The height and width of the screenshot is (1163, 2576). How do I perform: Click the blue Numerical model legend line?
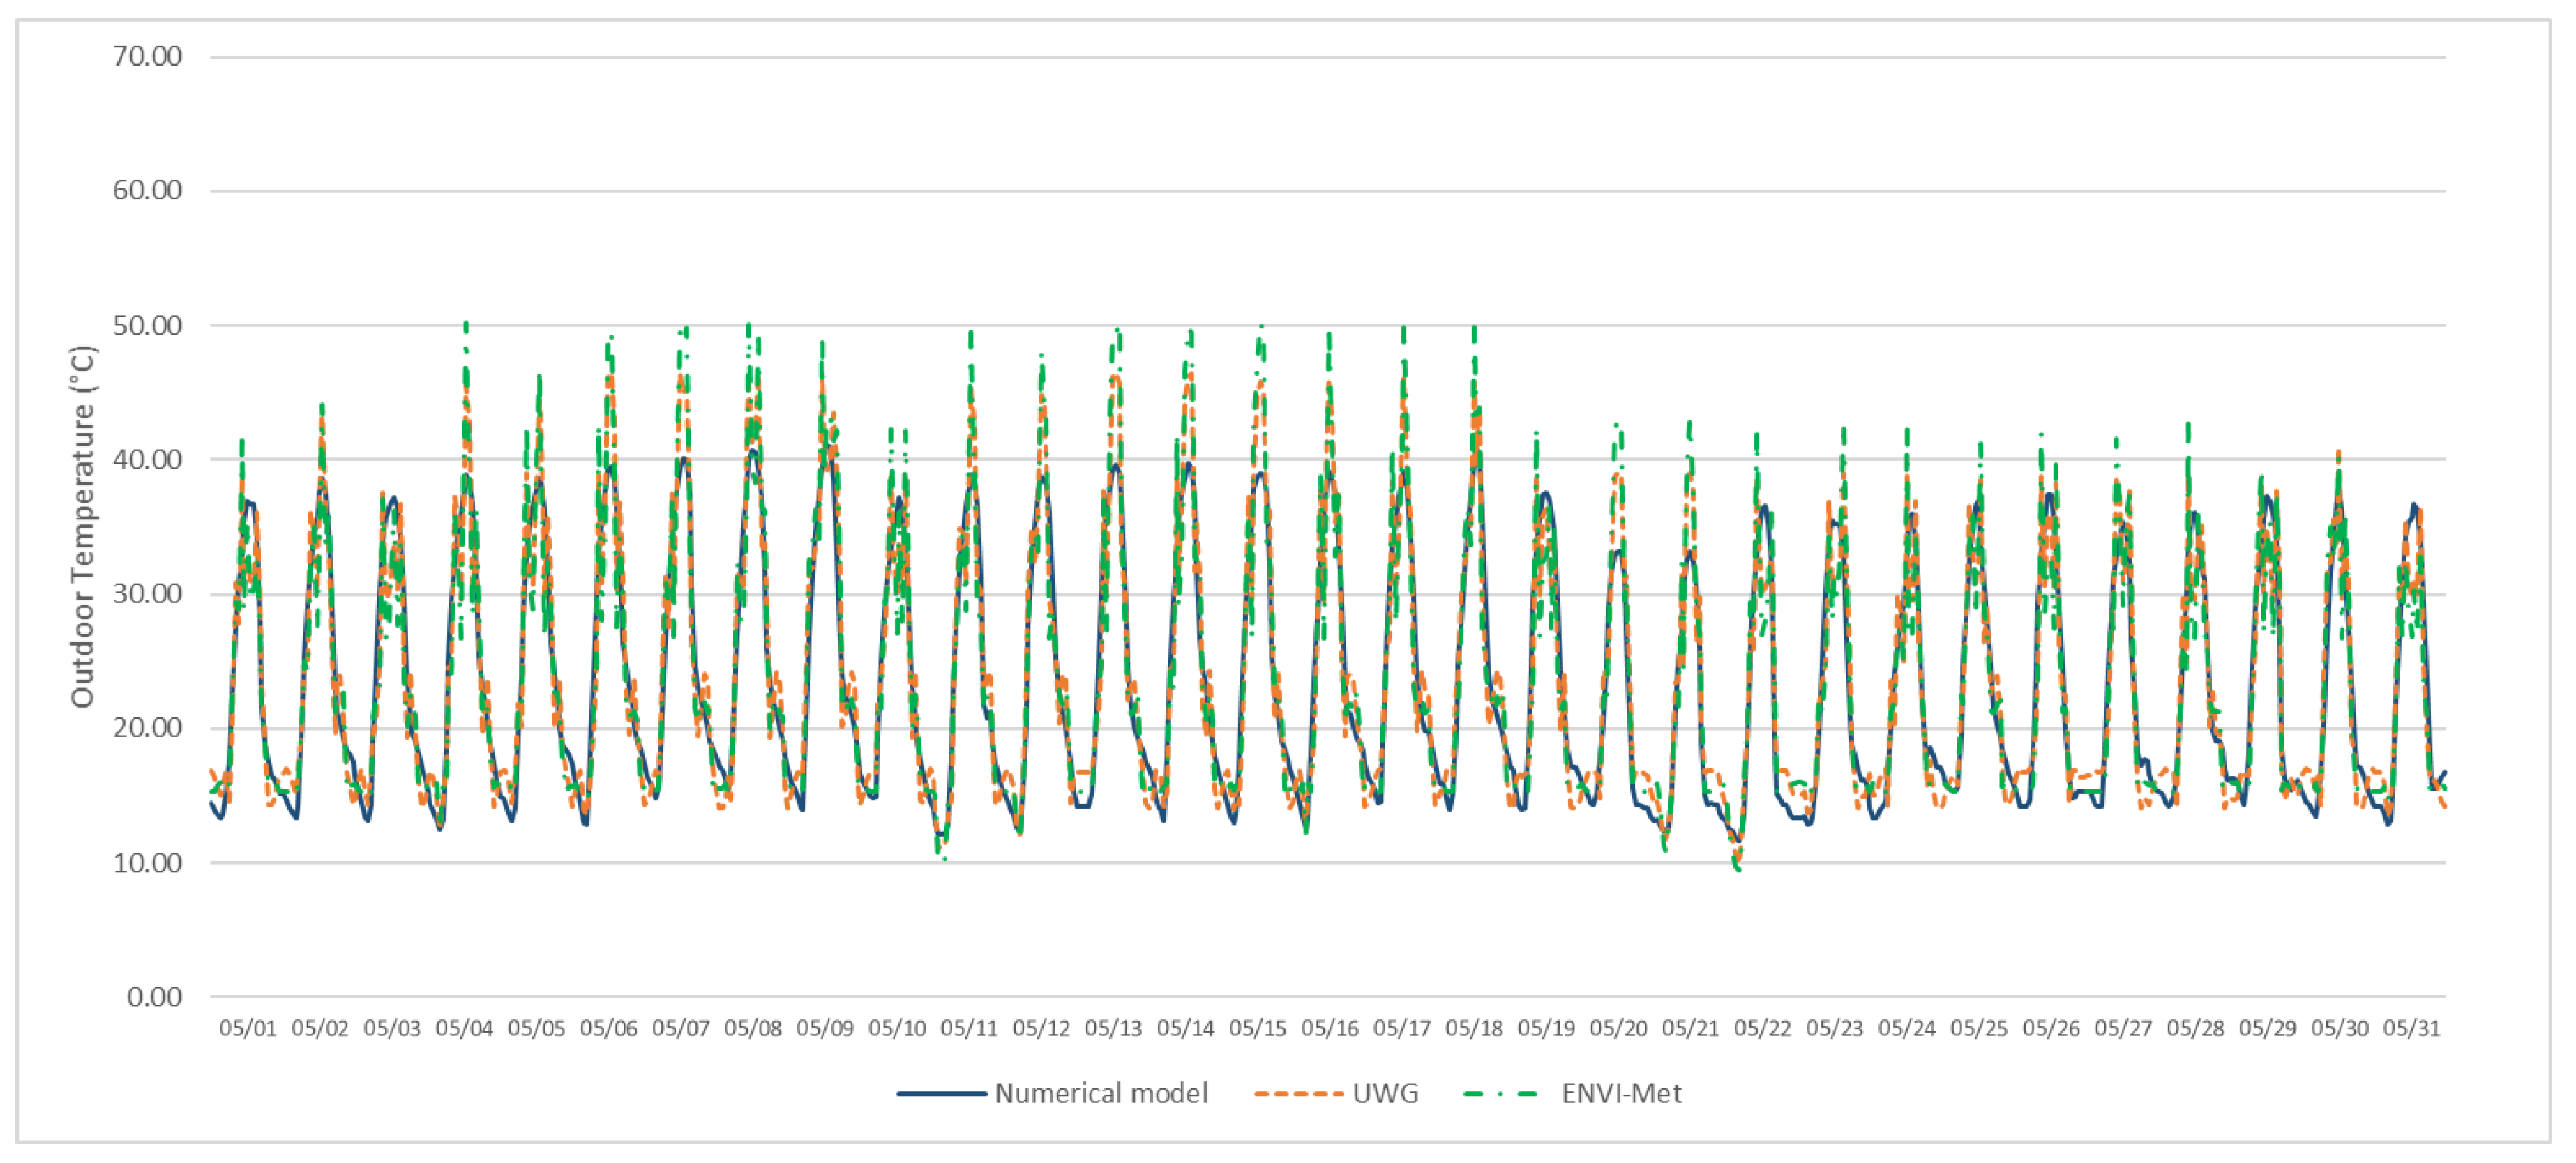pos(941,1094)
